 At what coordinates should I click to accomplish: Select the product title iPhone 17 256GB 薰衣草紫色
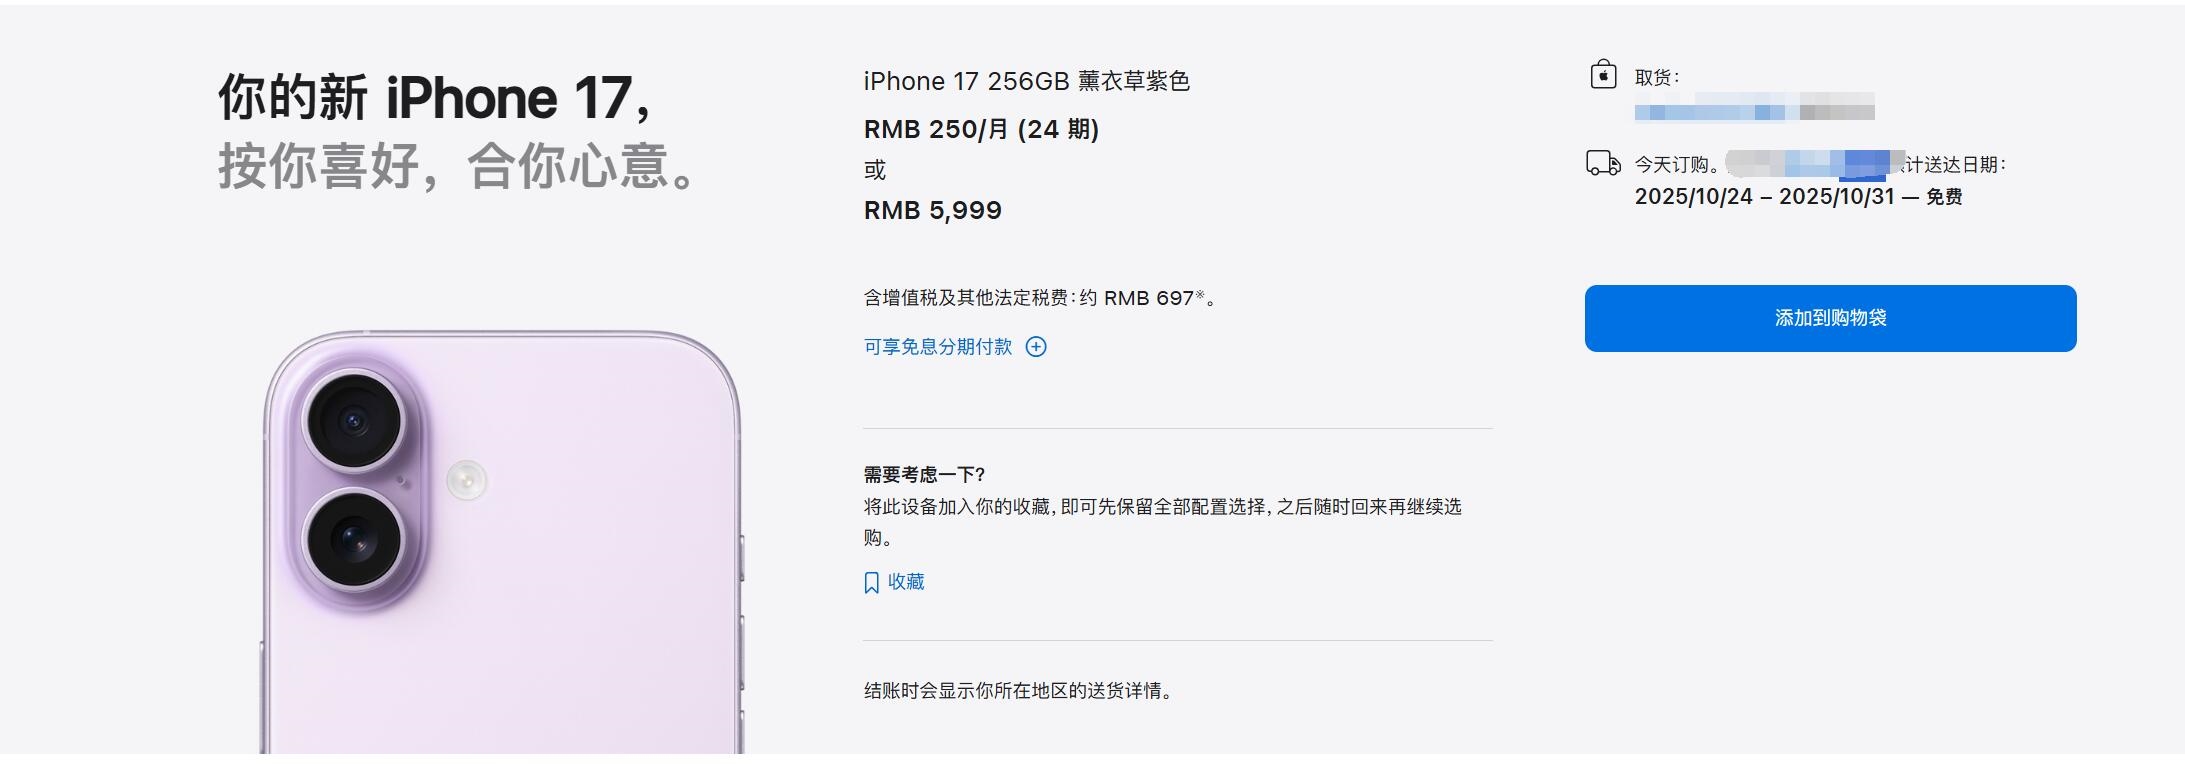[1027, 81]
